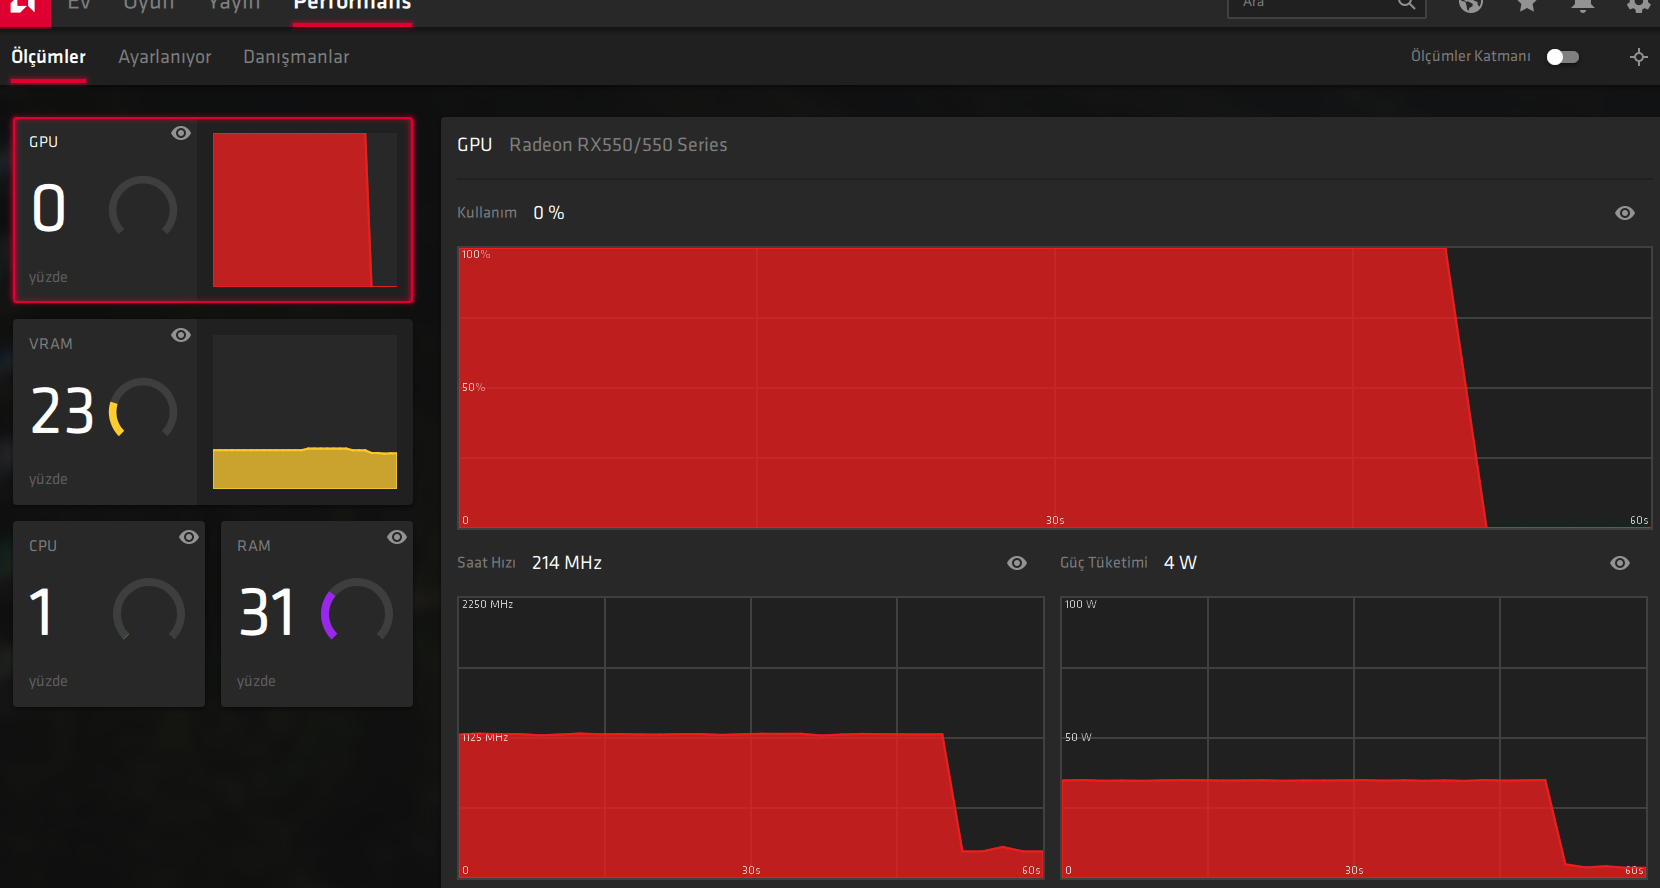Image resolution: width=1660 pixels, height=888 pixels.
Task: Open favorites star icon
Action: point(1526,5)
